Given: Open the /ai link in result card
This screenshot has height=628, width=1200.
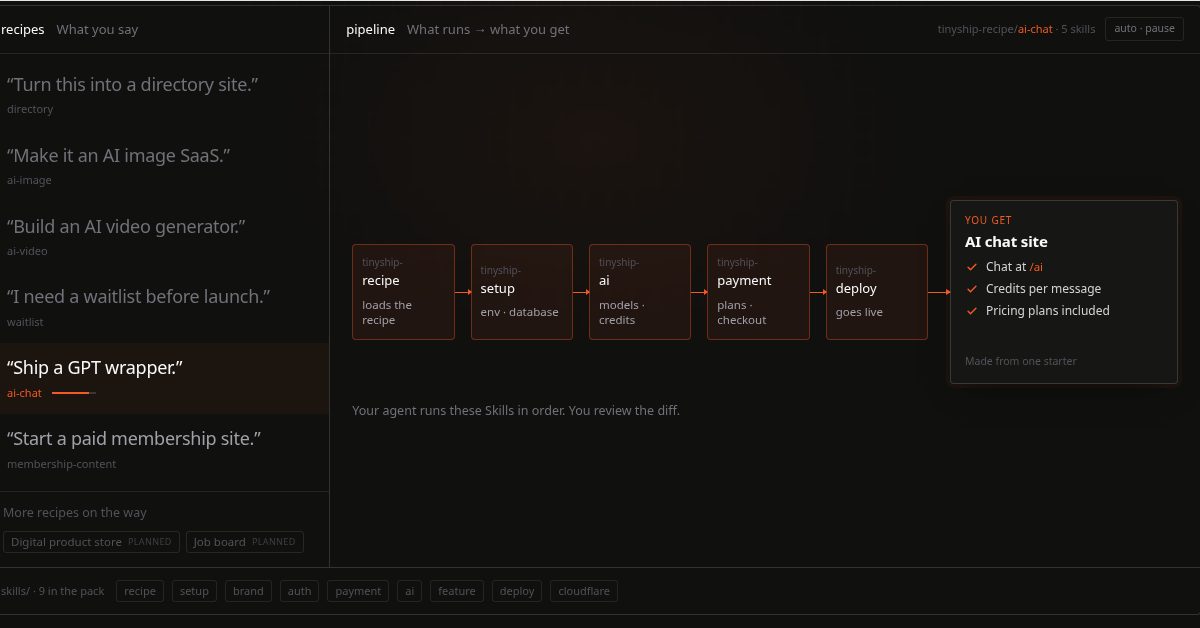Looking at the screenshot, I should (1036, 267).
